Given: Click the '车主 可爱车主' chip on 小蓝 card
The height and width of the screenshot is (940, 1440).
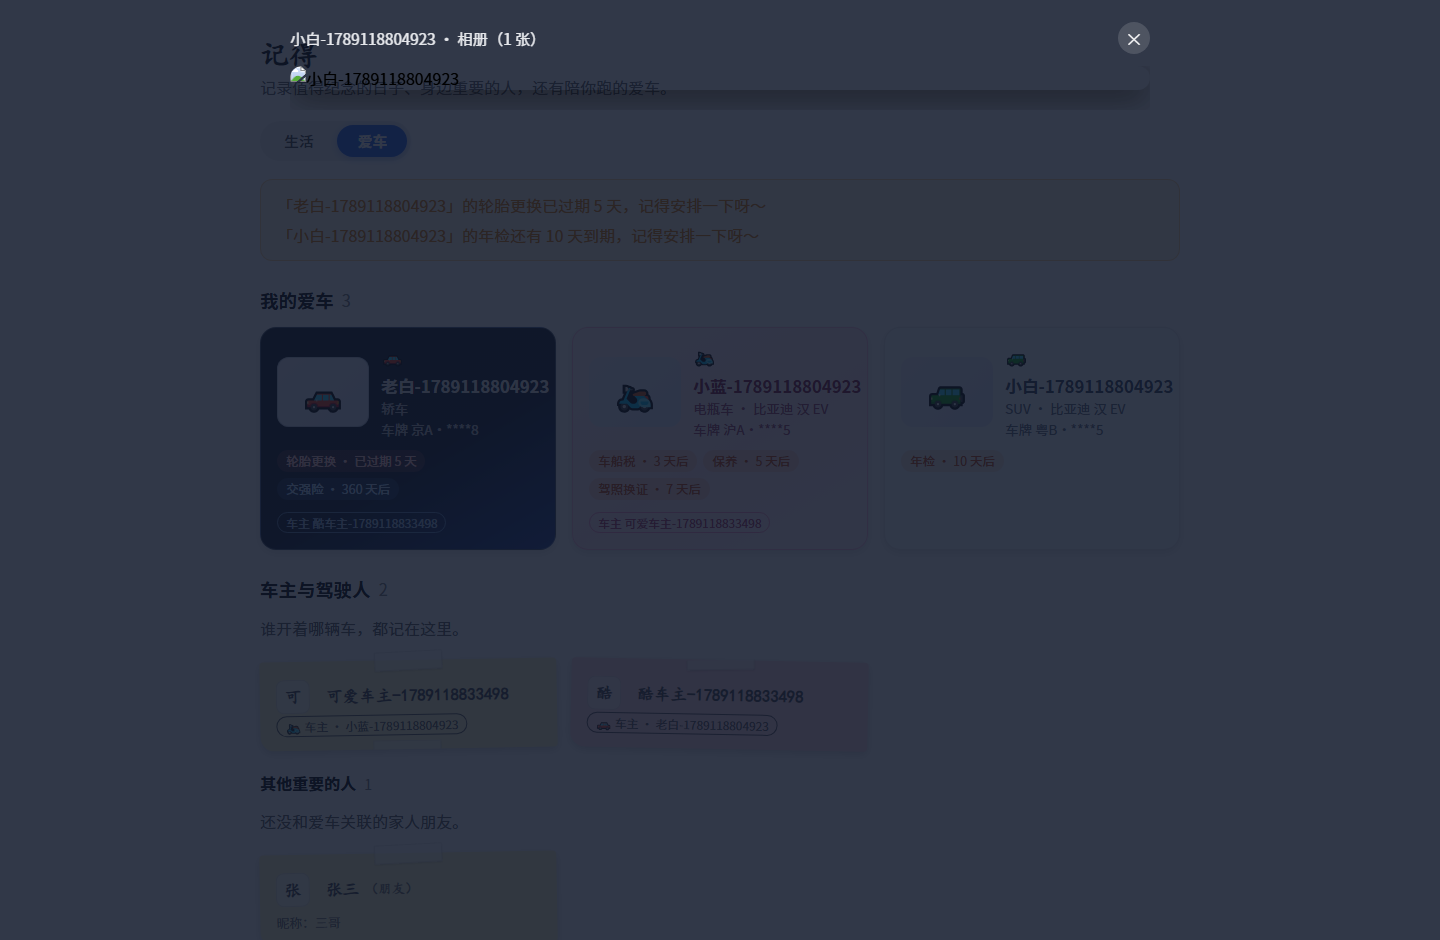Looking at the screenshot, I should pos(680,523).
